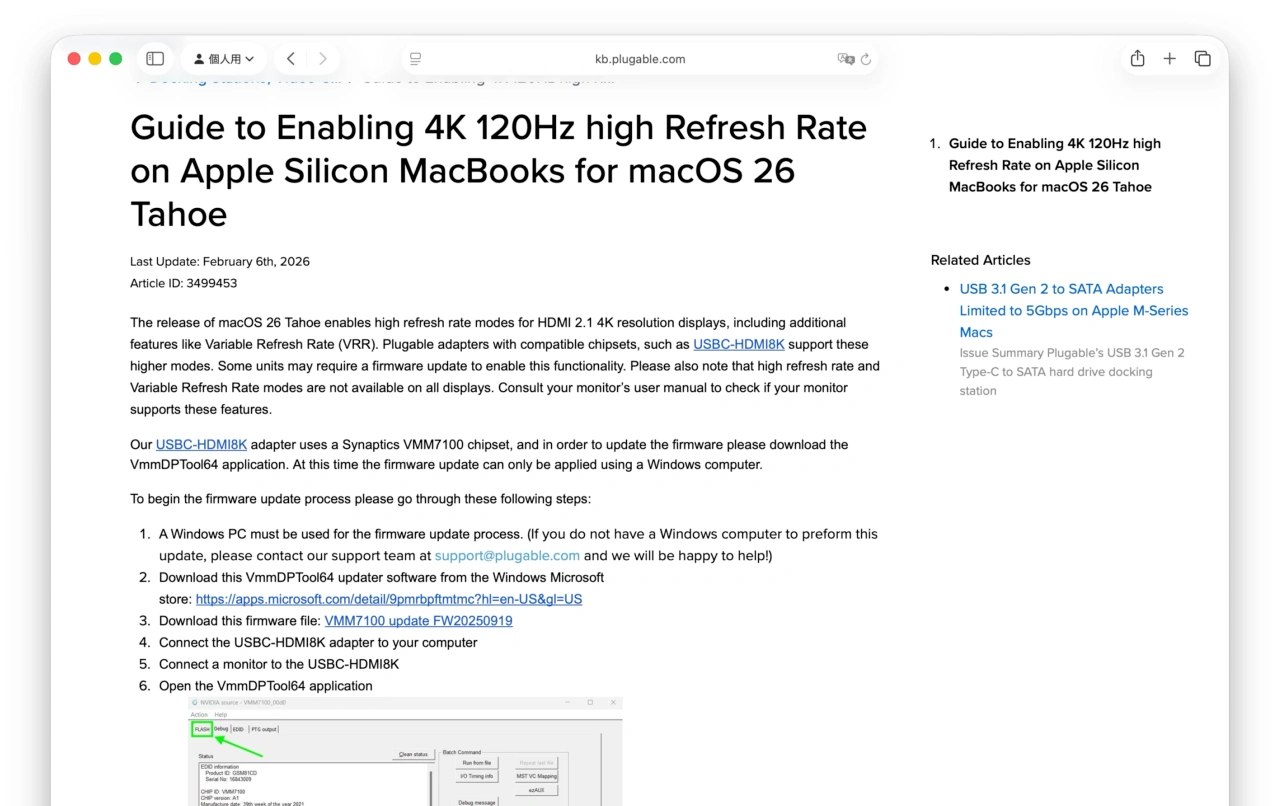Click the USBC-HDMI8K link in second paragraph
Image resolution: width=1280 pixels, height=806 pixels.
tap(201, 444)
